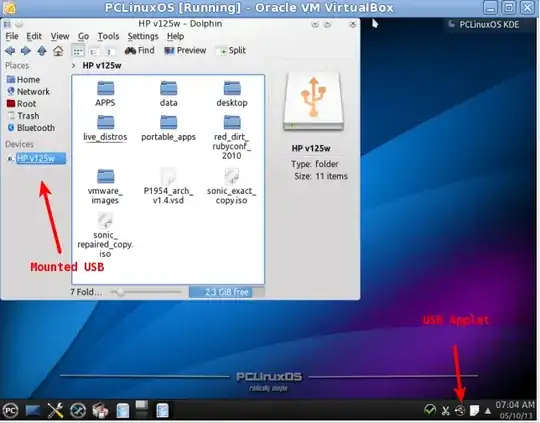
Task: Expand hidden system tray icons arrow
Action: tap(488, 411)
